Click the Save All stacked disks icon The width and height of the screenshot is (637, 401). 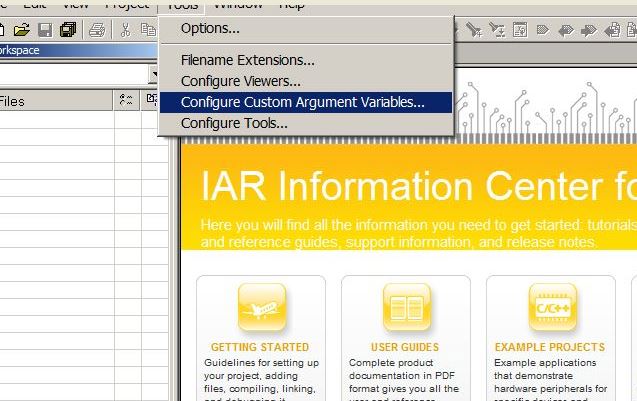[68, 30]
